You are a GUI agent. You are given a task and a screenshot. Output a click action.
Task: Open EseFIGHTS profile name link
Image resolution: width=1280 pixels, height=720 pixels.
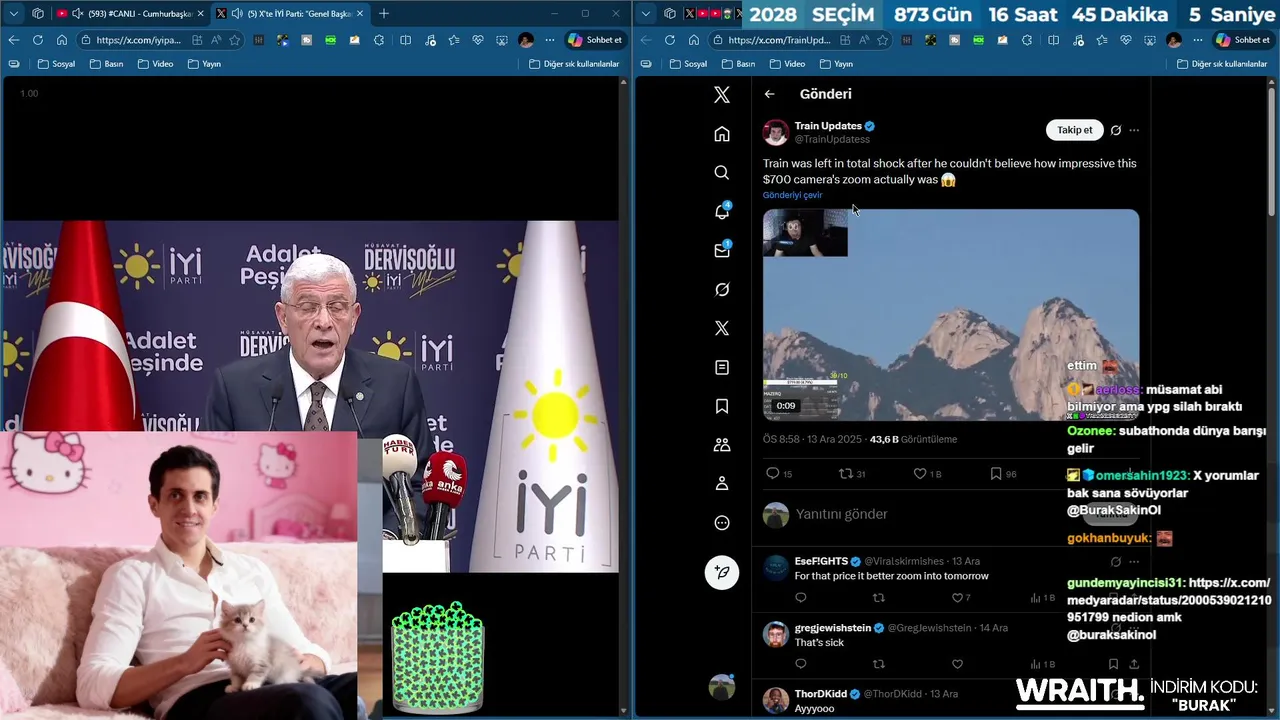tap(821, 561)
